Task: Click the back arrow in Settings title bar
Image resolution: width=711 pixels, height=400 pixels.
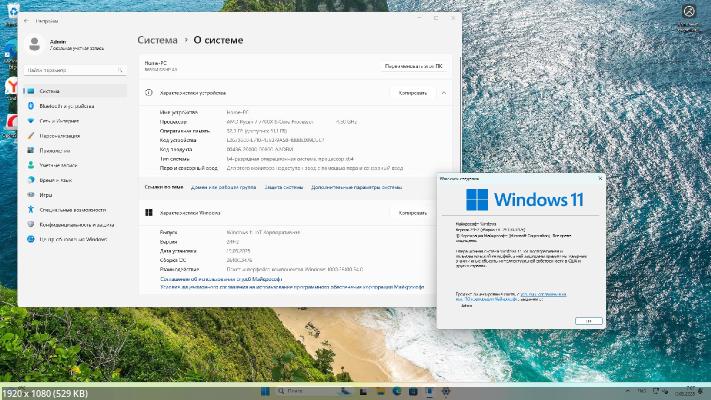Action: [x=26, y=21]
